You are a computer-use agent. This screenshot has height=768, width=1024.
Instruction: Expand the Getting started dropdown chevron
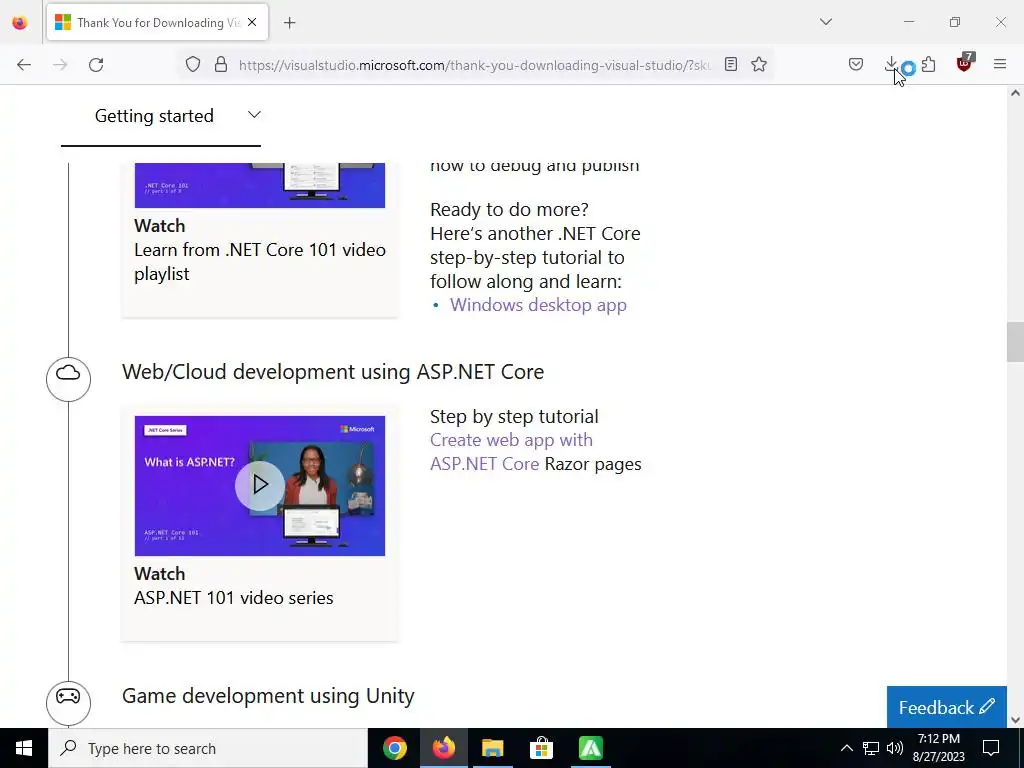tap(255, 115)
